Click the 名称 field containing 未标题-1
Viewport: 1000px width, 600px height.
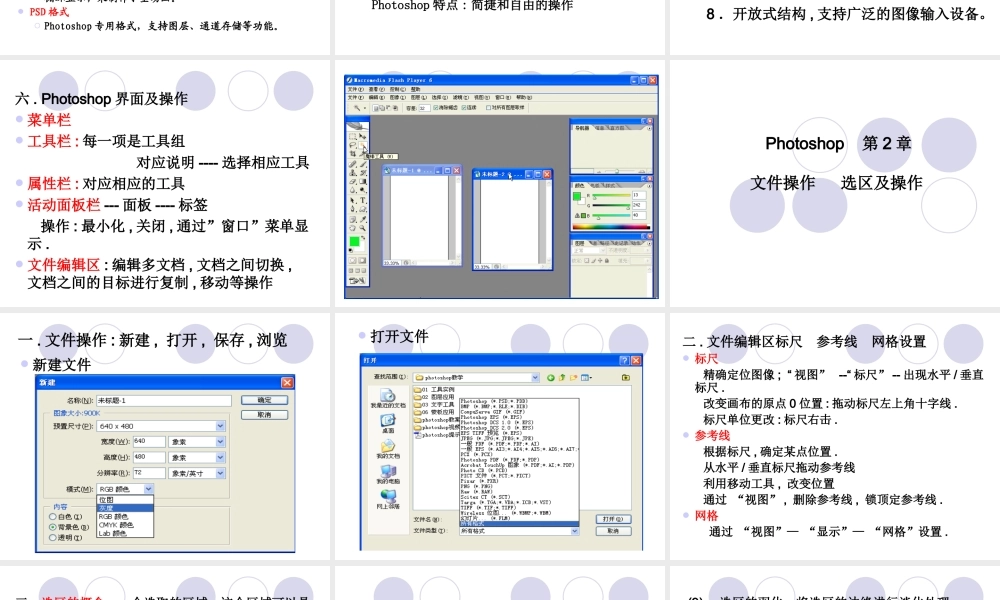click(164, 400)
